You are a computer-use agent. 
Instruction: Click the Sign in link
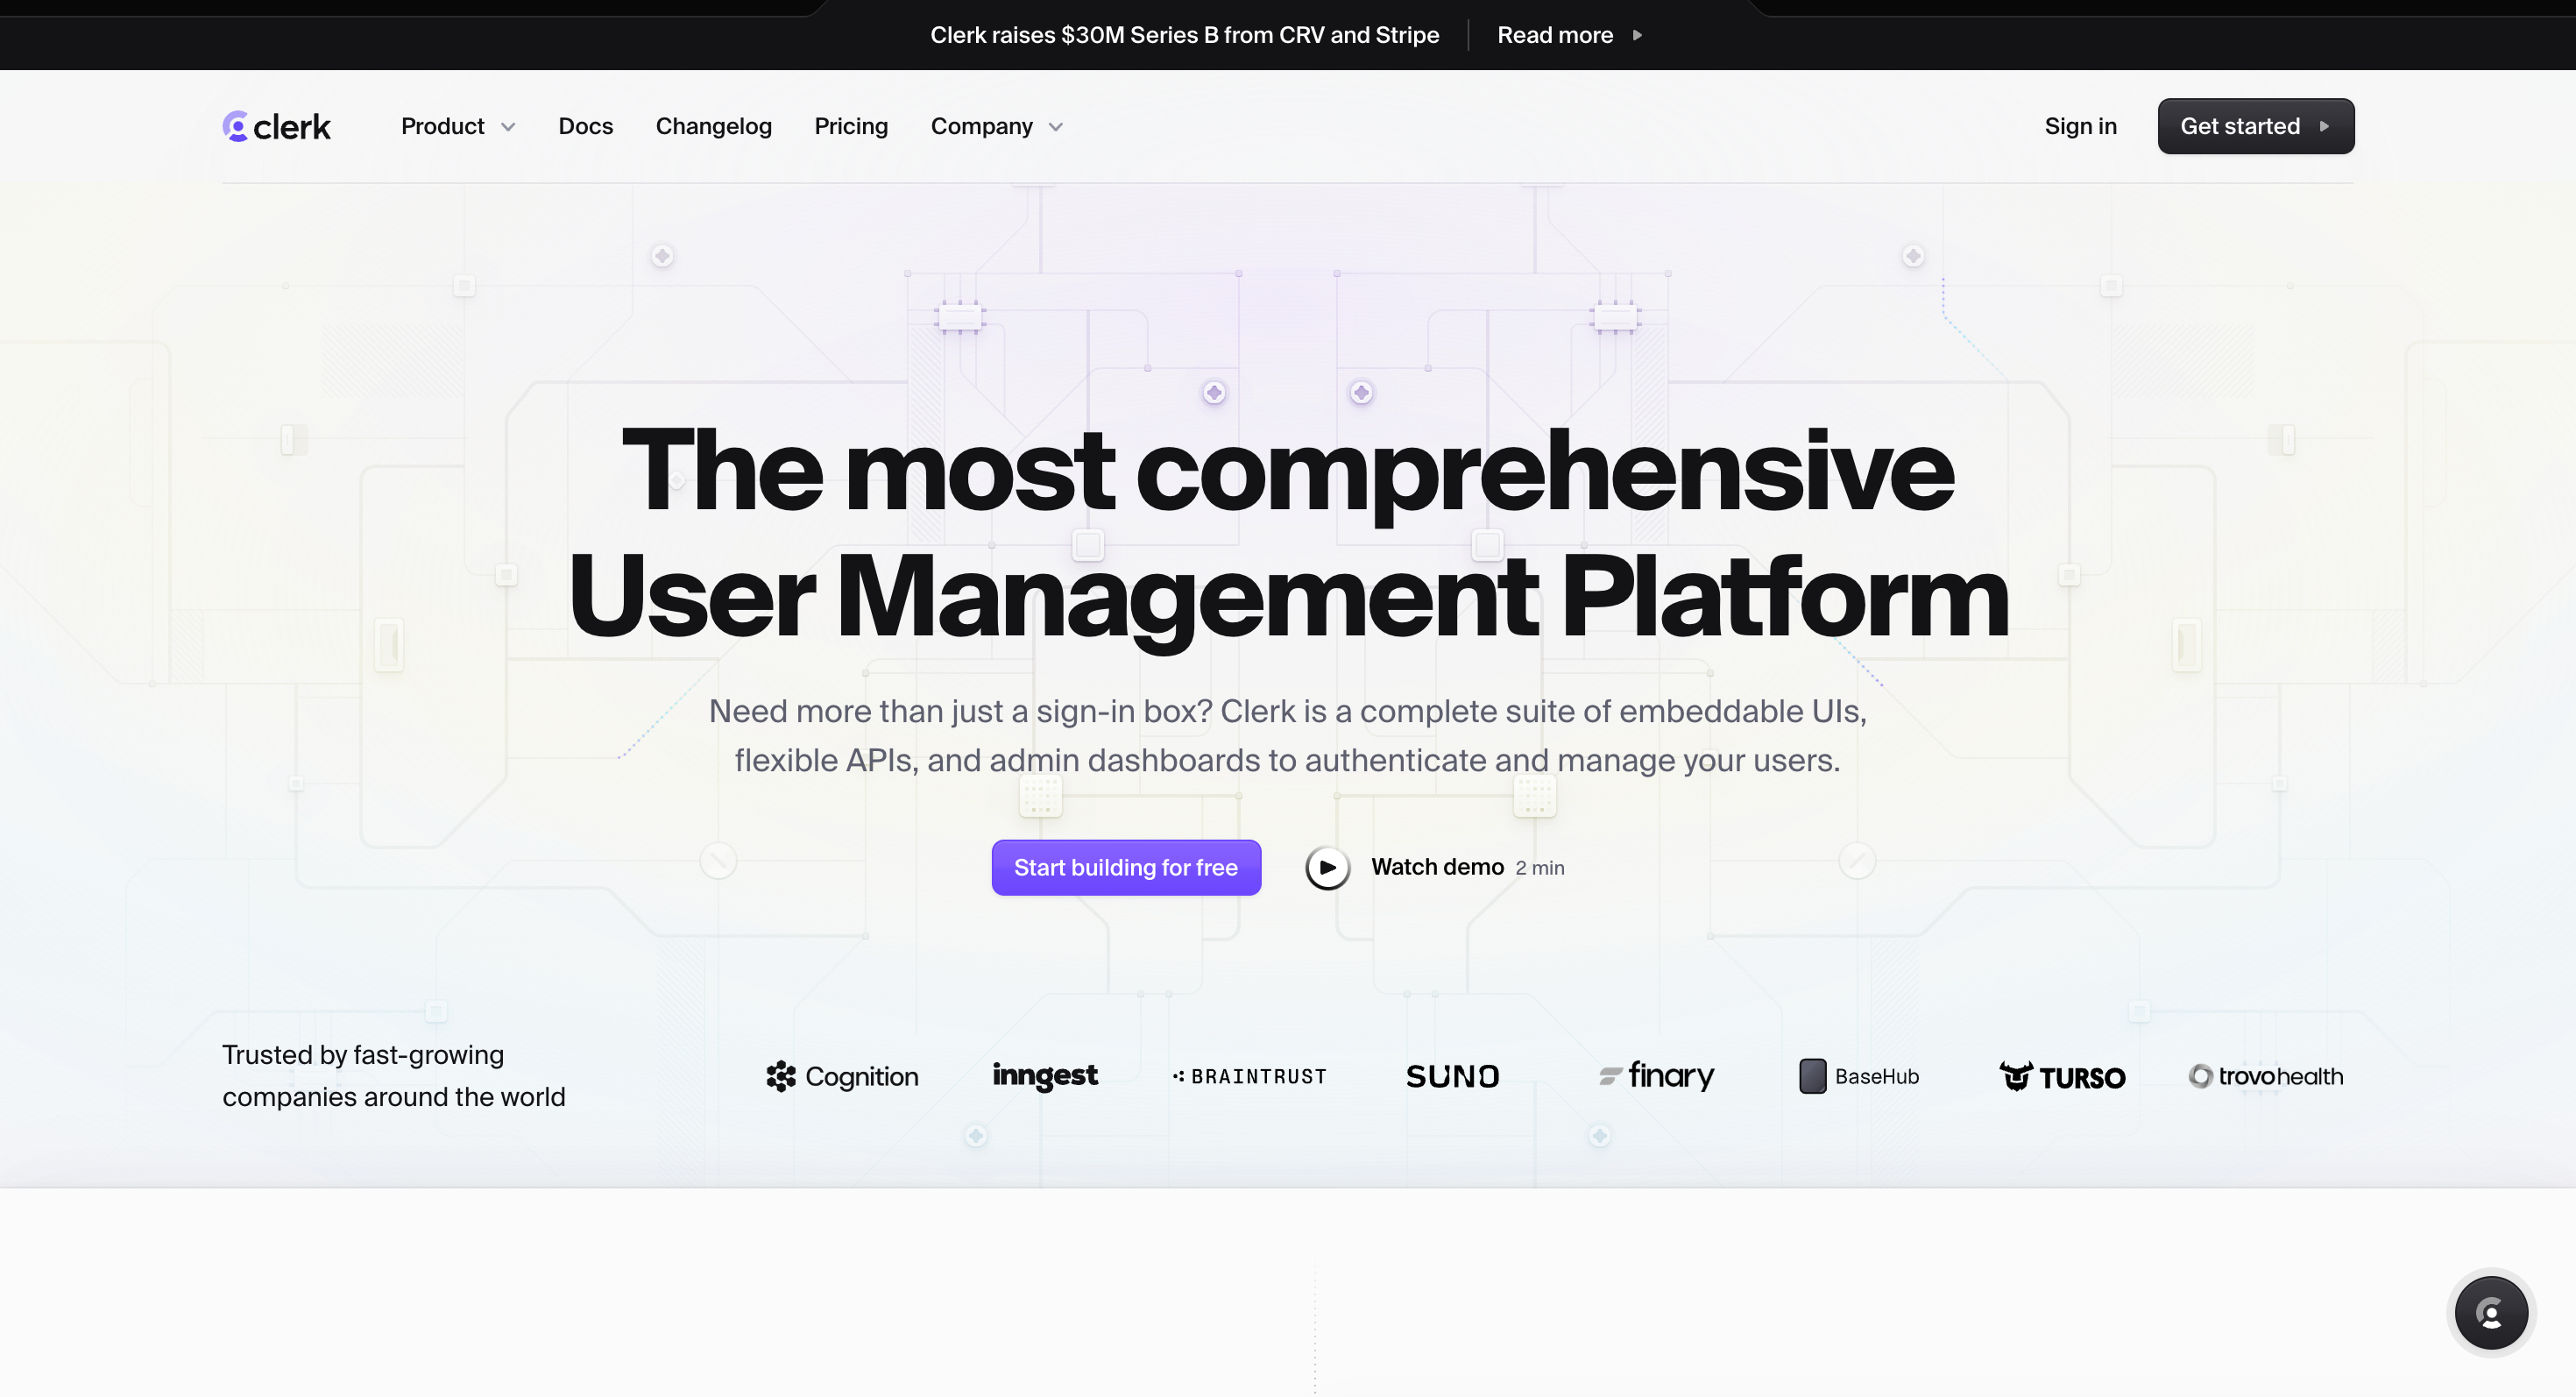click(2080, 127)
